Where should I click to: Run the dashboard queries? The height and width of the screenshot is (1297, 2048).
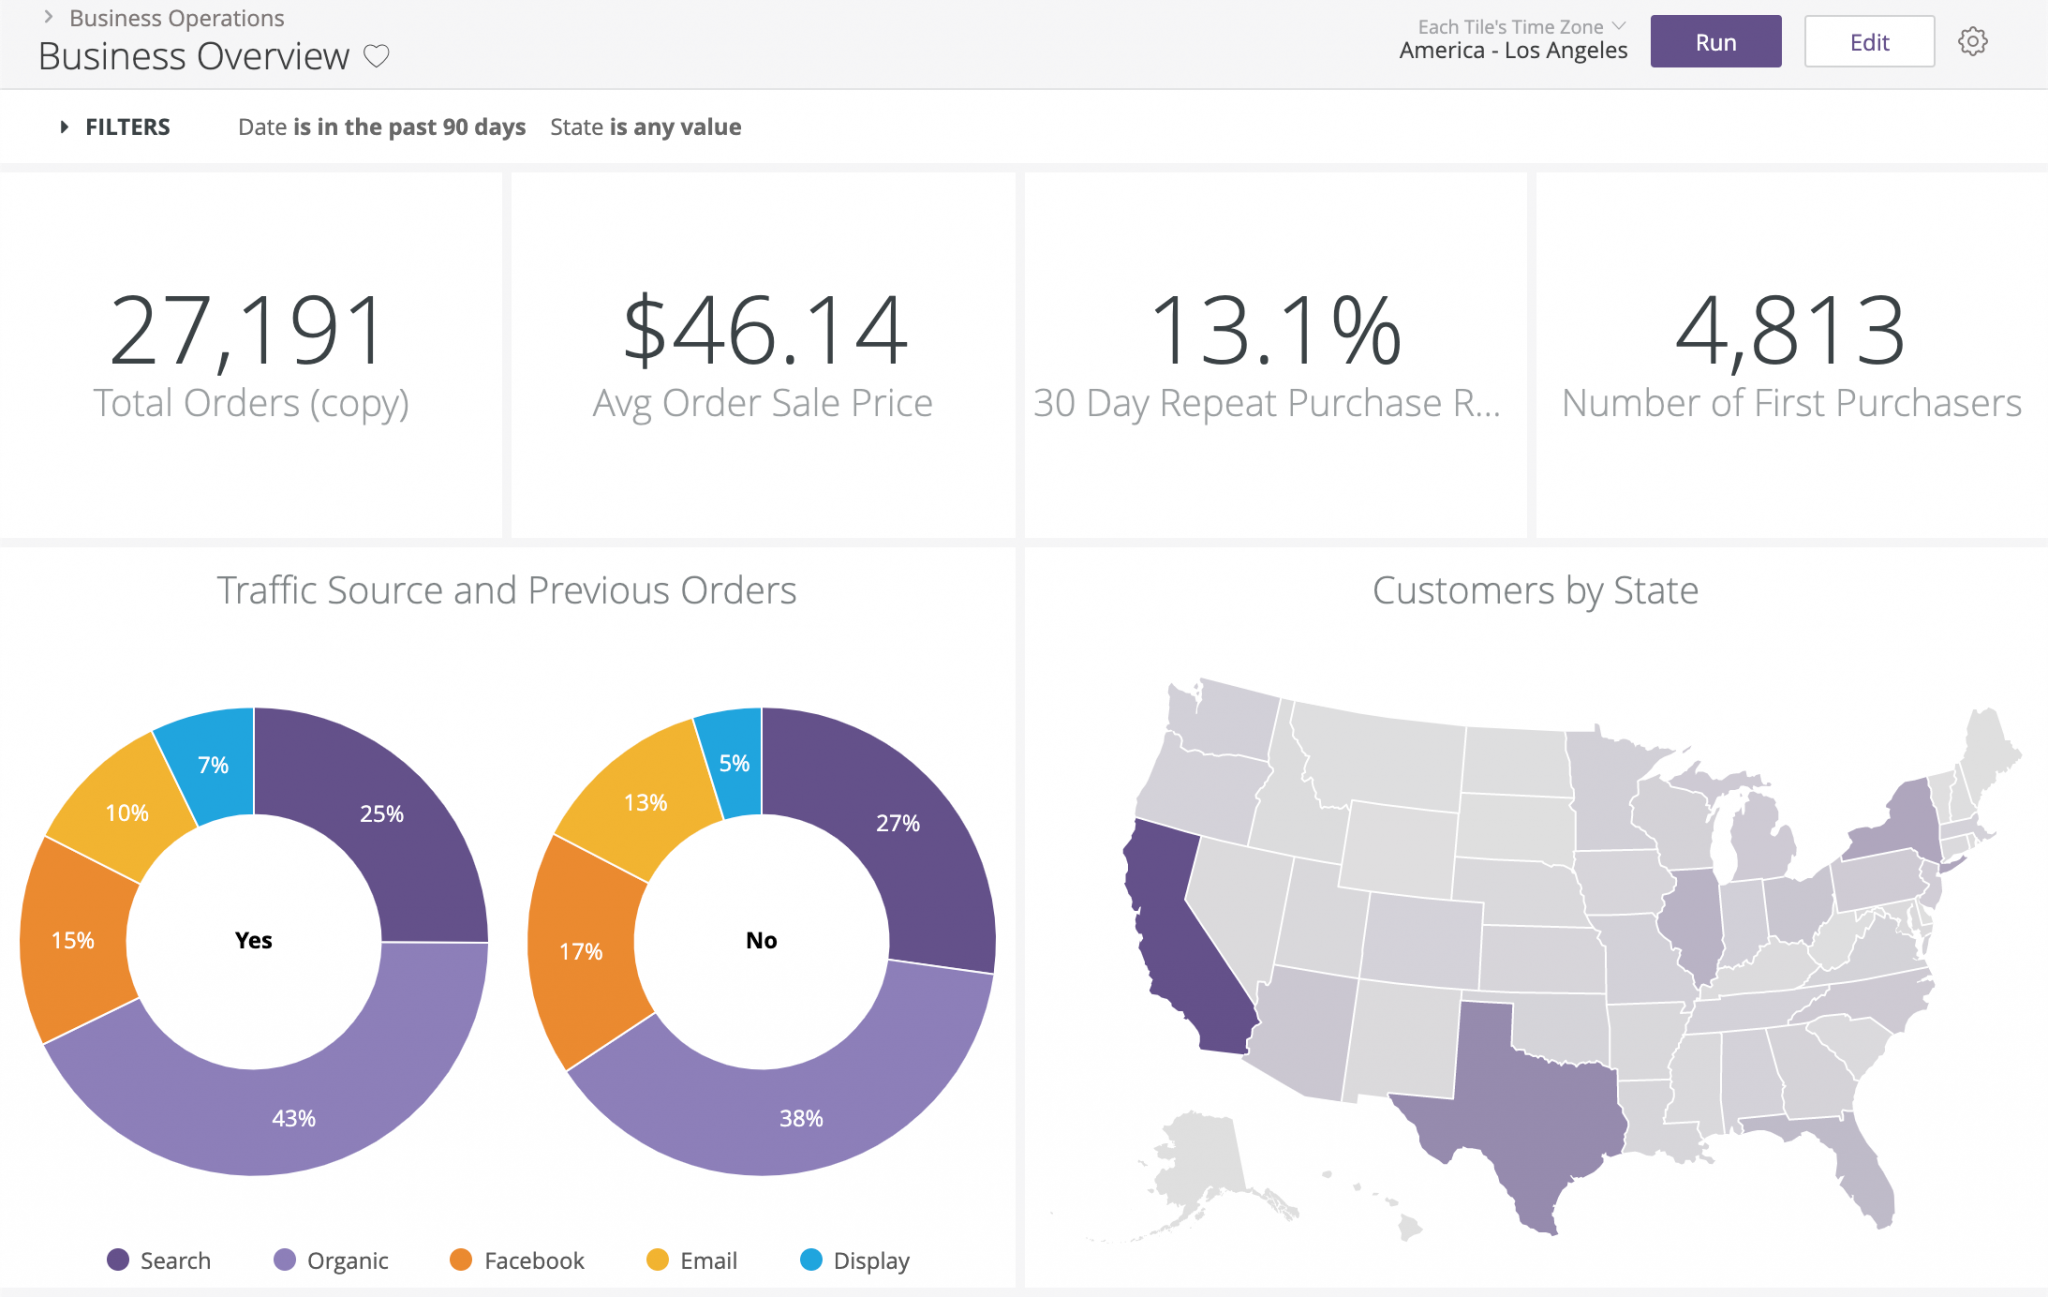tap(1716, 41)
